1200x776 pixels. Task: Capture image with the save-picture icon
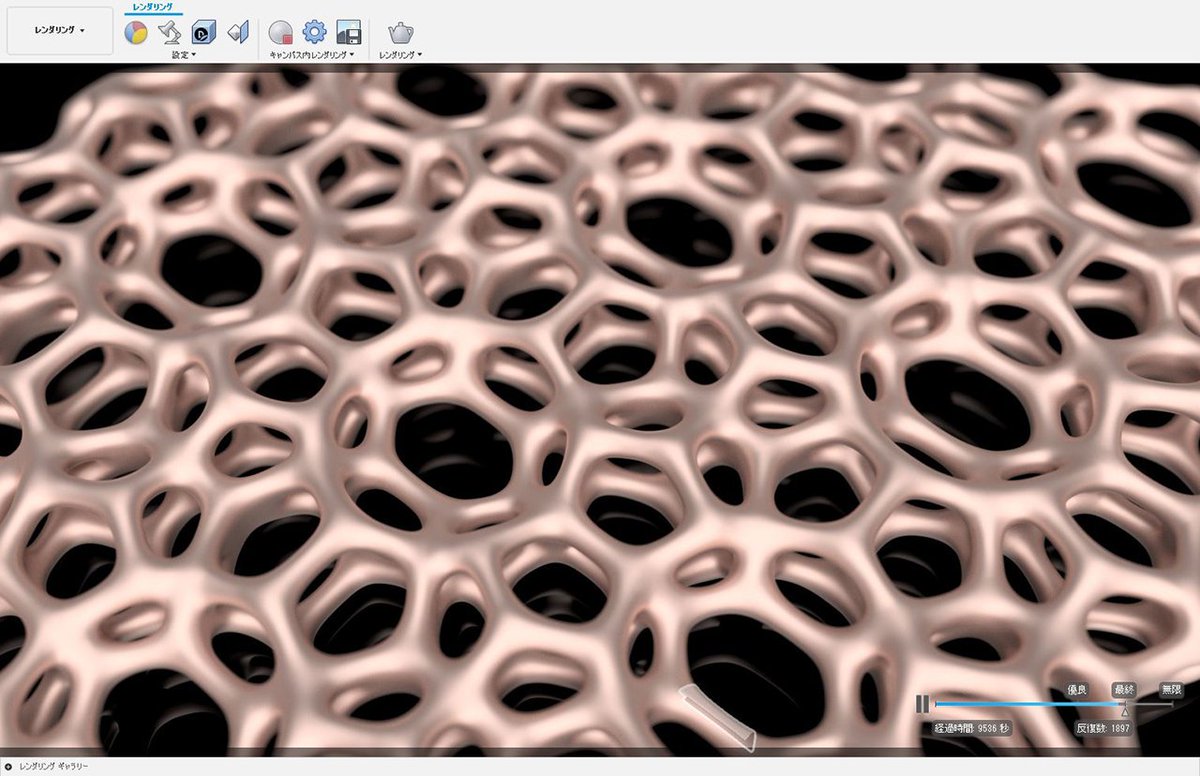point(348,32)
